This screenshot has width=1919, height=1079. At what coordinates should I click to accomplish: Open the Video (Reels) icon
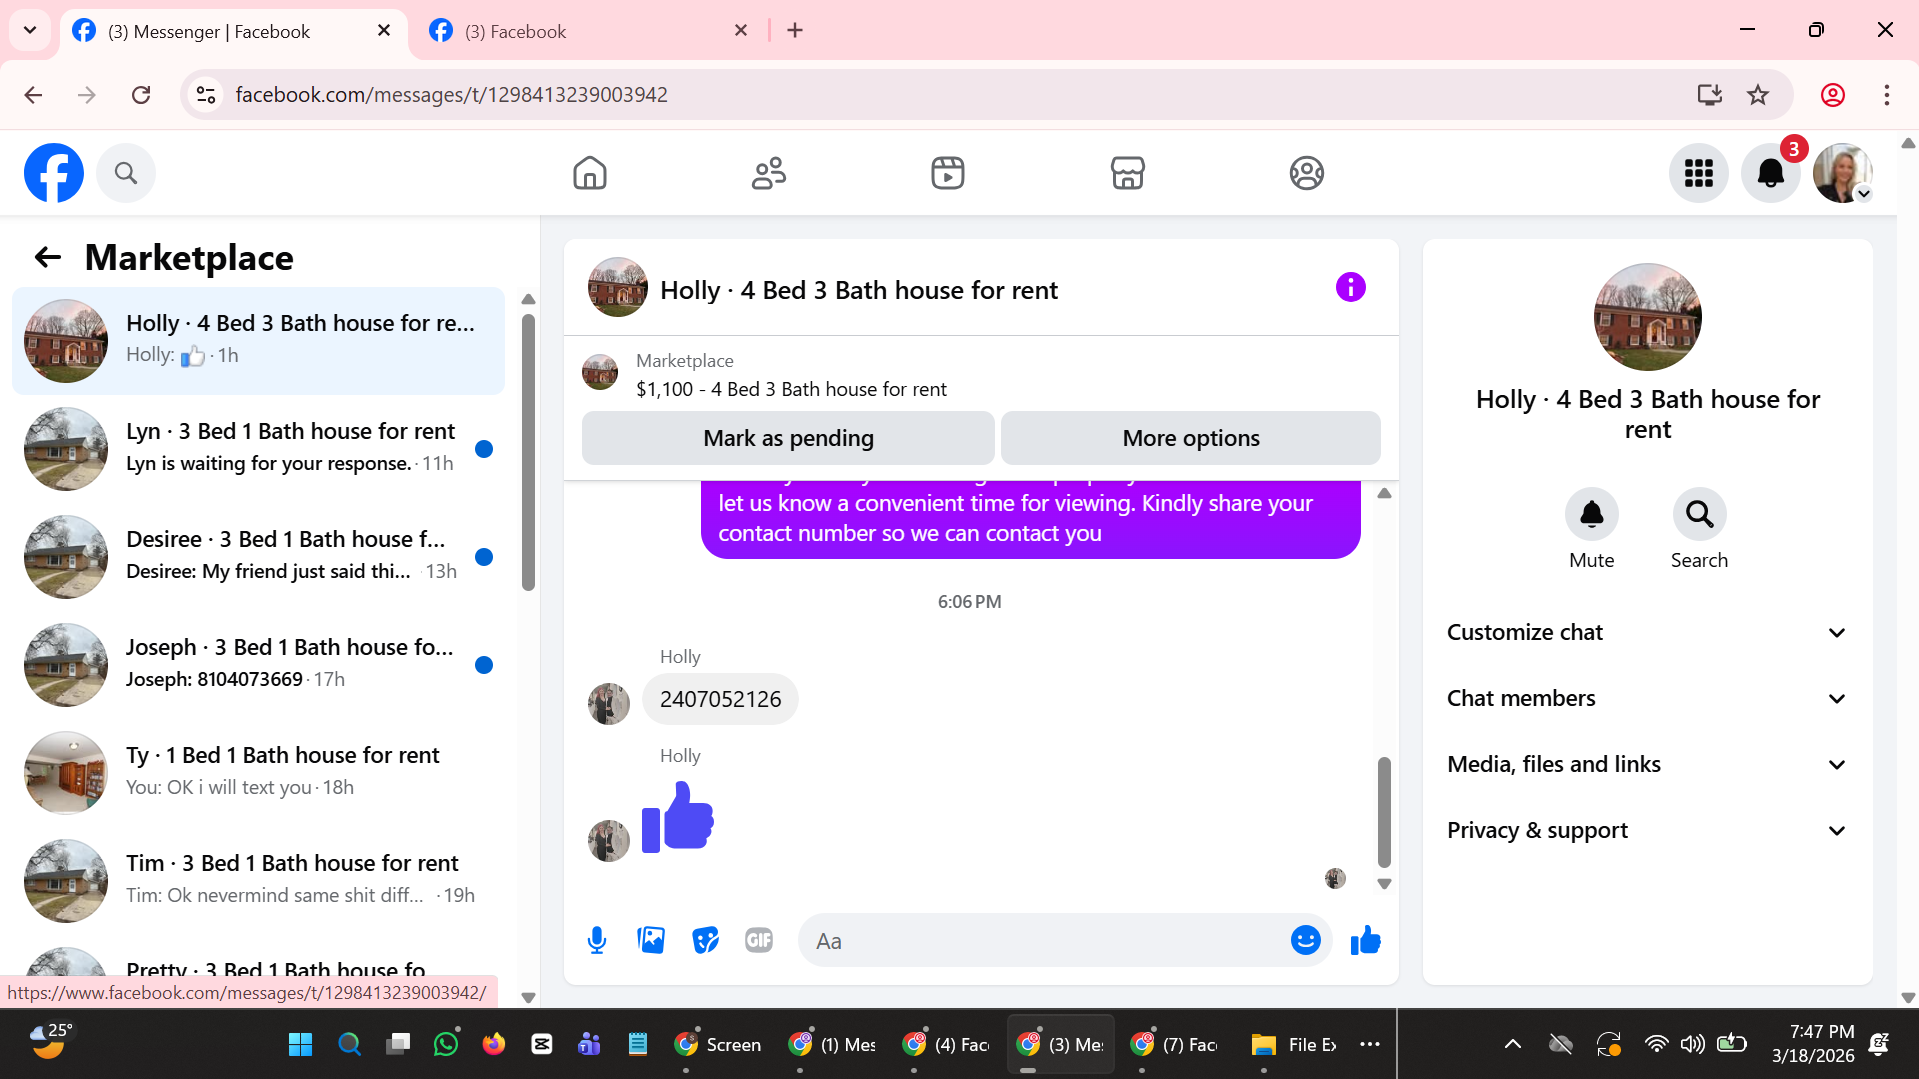[x=948, y=173]
